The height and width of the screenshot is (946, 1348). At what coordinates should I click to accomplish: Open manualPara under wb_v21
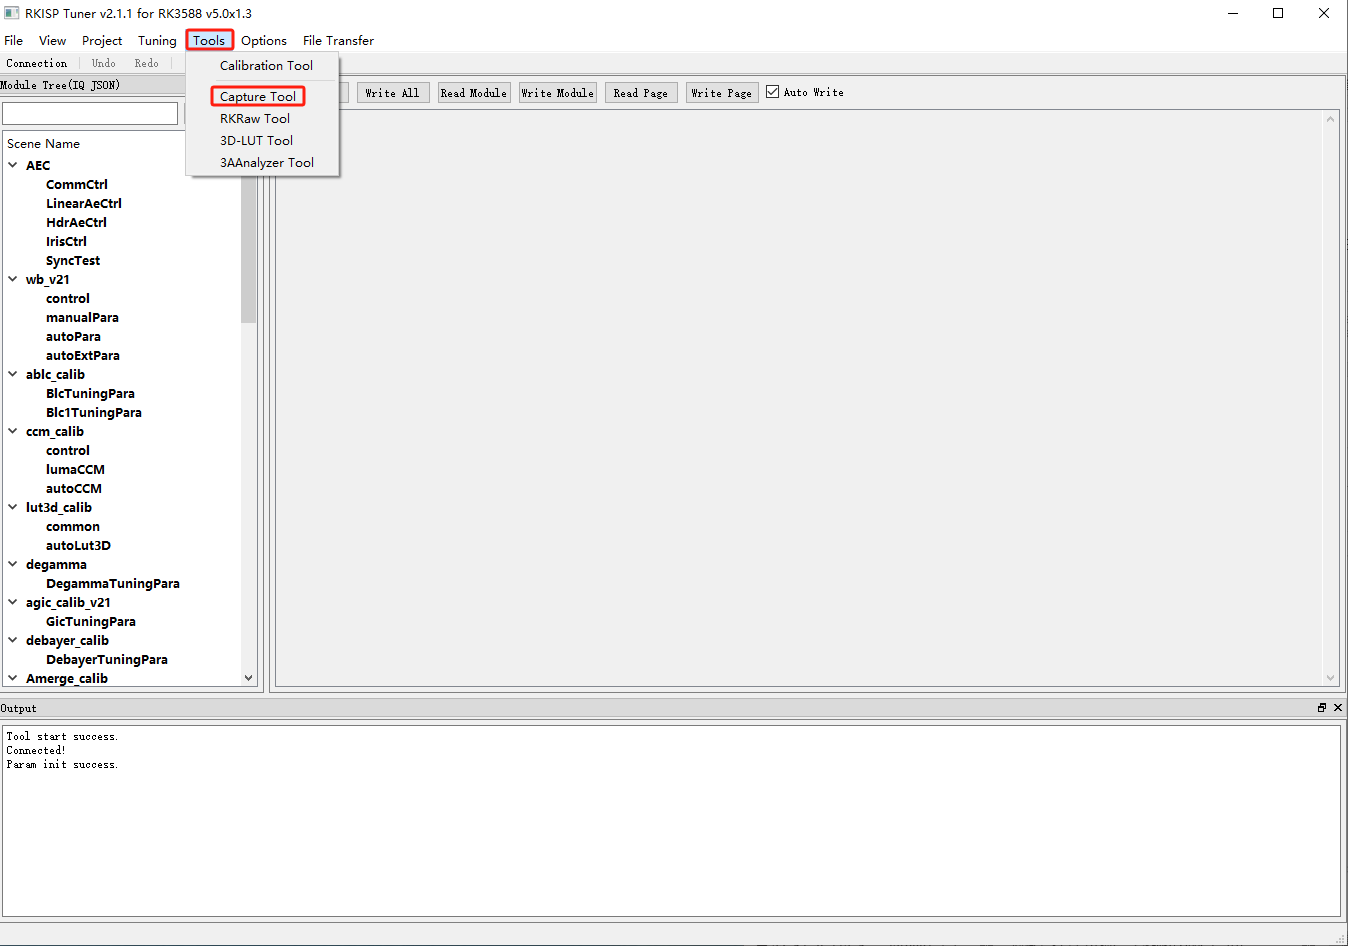tap(82, 318)
